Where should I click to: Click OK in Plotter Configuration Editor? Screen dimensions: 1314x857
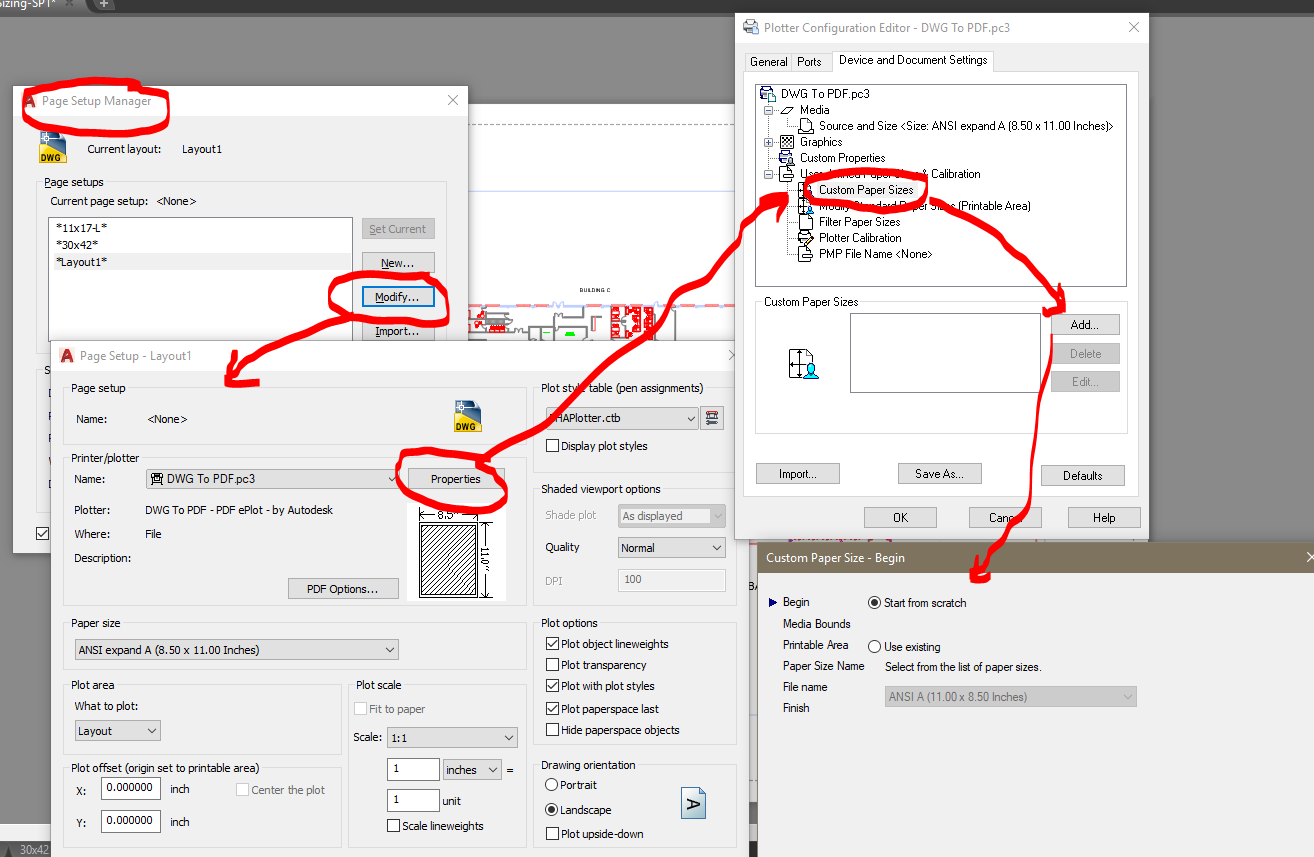pos(900,518)
